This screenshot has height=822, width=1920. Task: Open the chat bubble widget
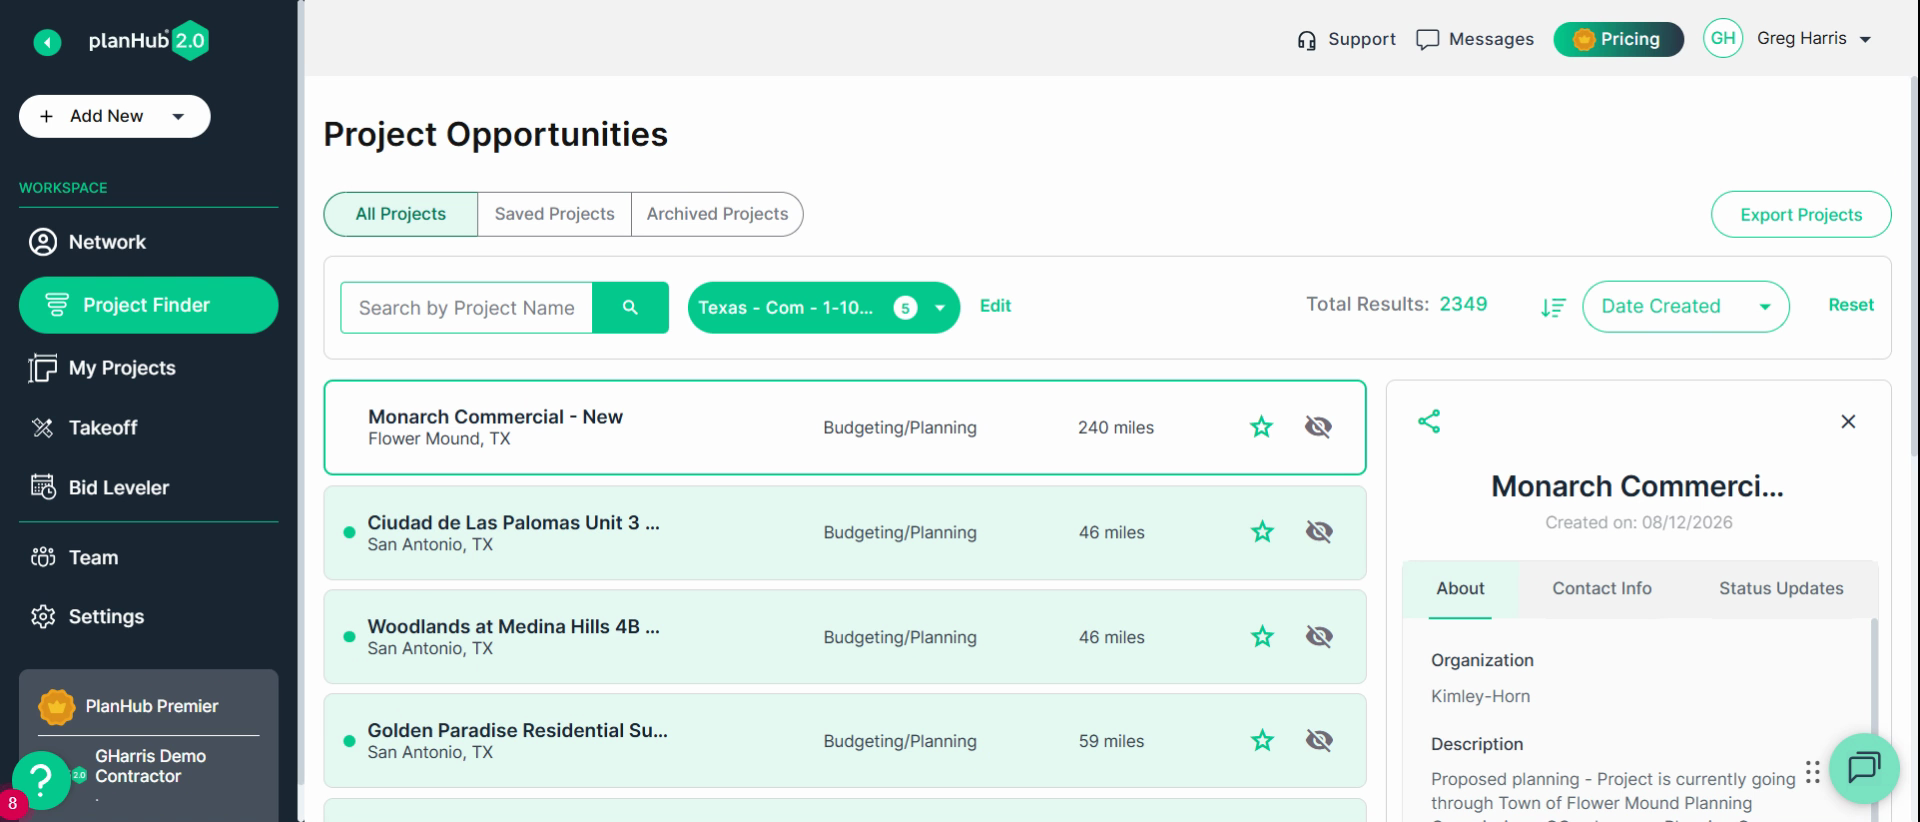click(1864, 768)
